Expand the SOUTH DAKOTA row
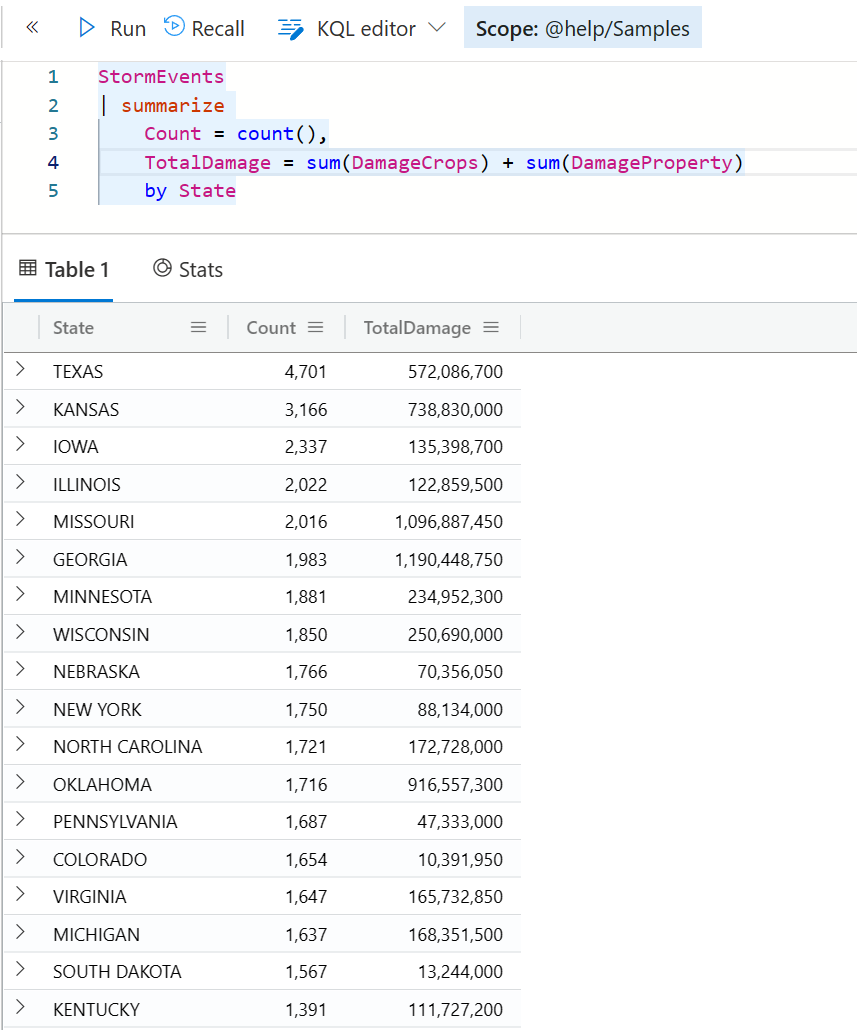Image resolution: width=857 pixels, height=1030 pixels. [x=20, y=968]
